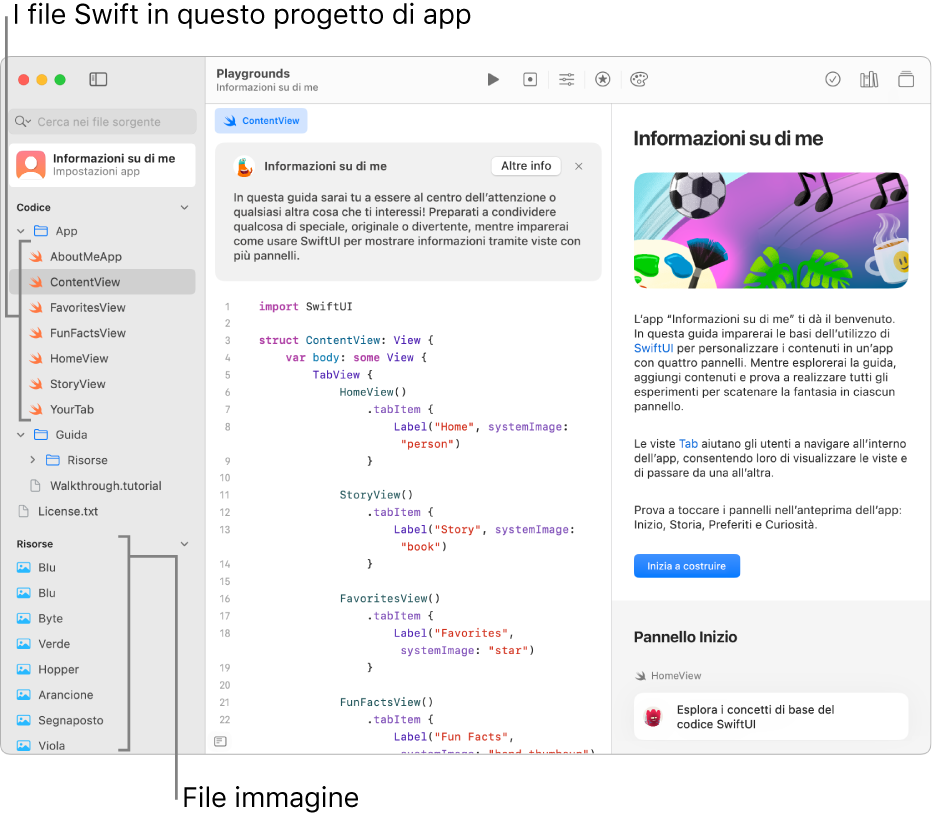Select the Hopper image resource

coord(102,669)
